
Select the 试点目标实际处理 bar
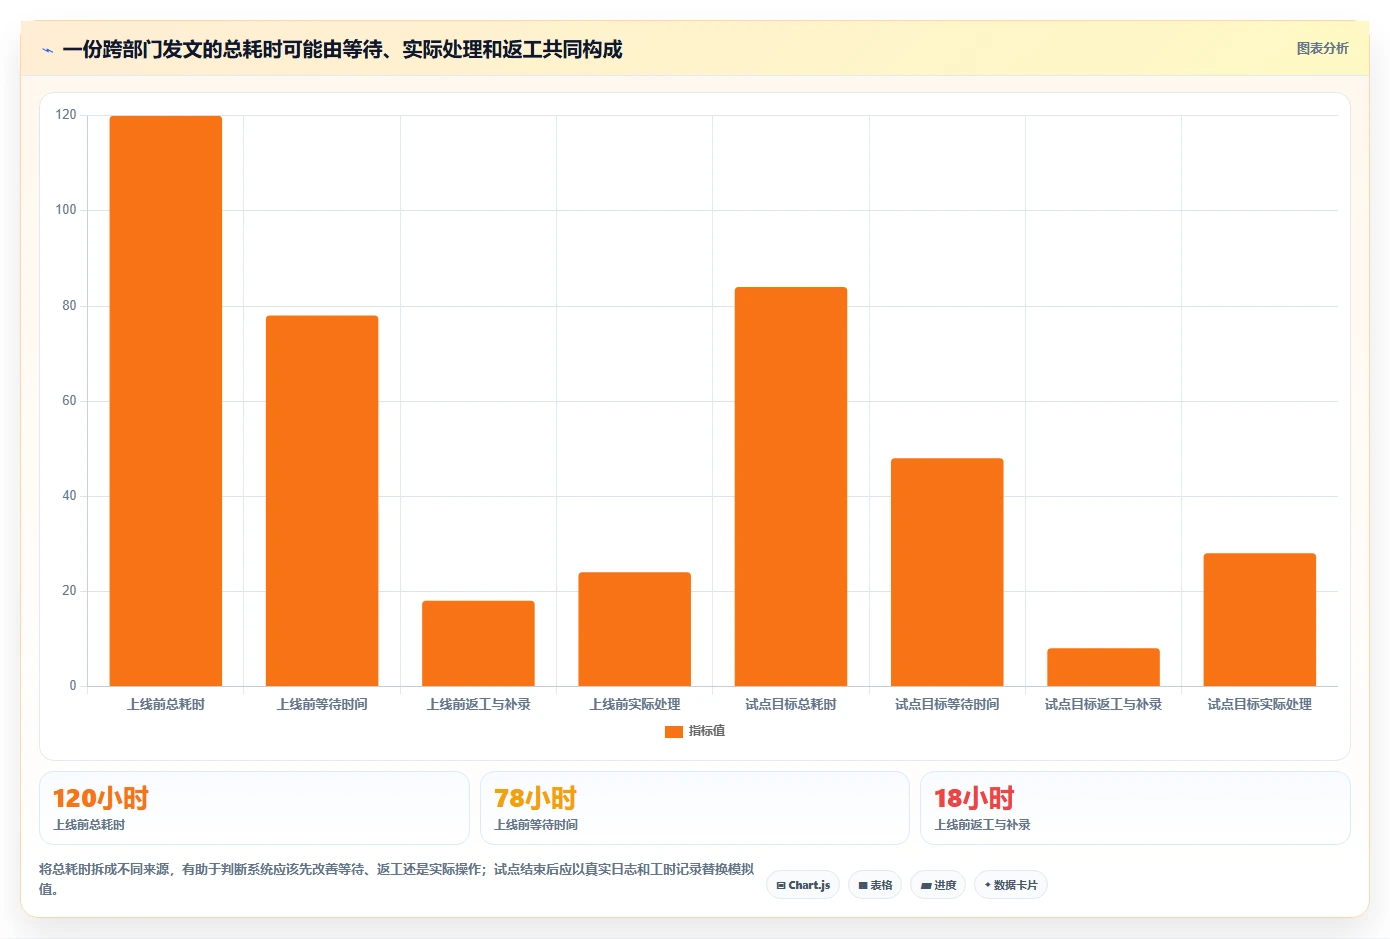(1260, 619)
